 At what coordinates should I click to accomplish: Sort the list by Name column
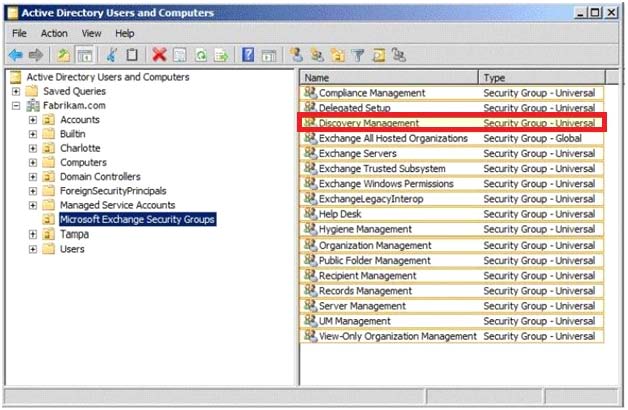(x=389, y=77)
